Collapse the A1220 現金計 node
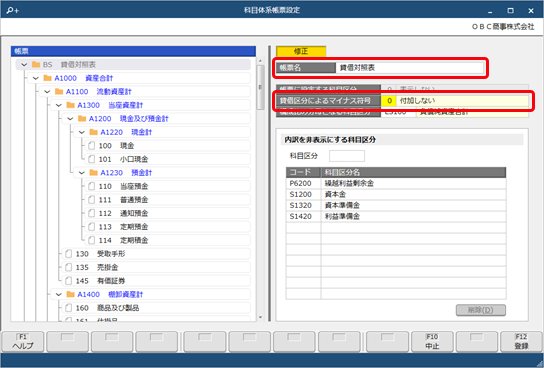The width and height of the screenshot is (544, 368). pos(82,132)
